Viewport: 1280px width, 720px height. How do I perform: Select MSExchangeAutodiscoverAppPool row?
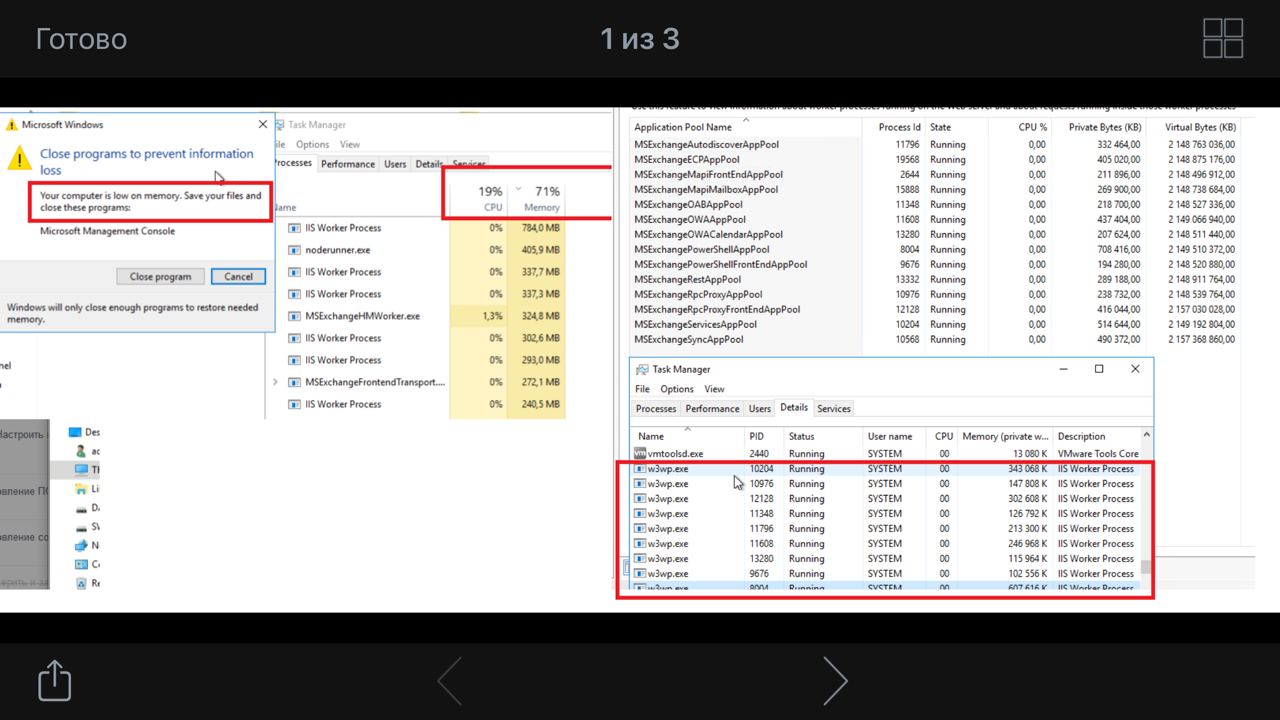pyautogui.click(x=935, y=145)
